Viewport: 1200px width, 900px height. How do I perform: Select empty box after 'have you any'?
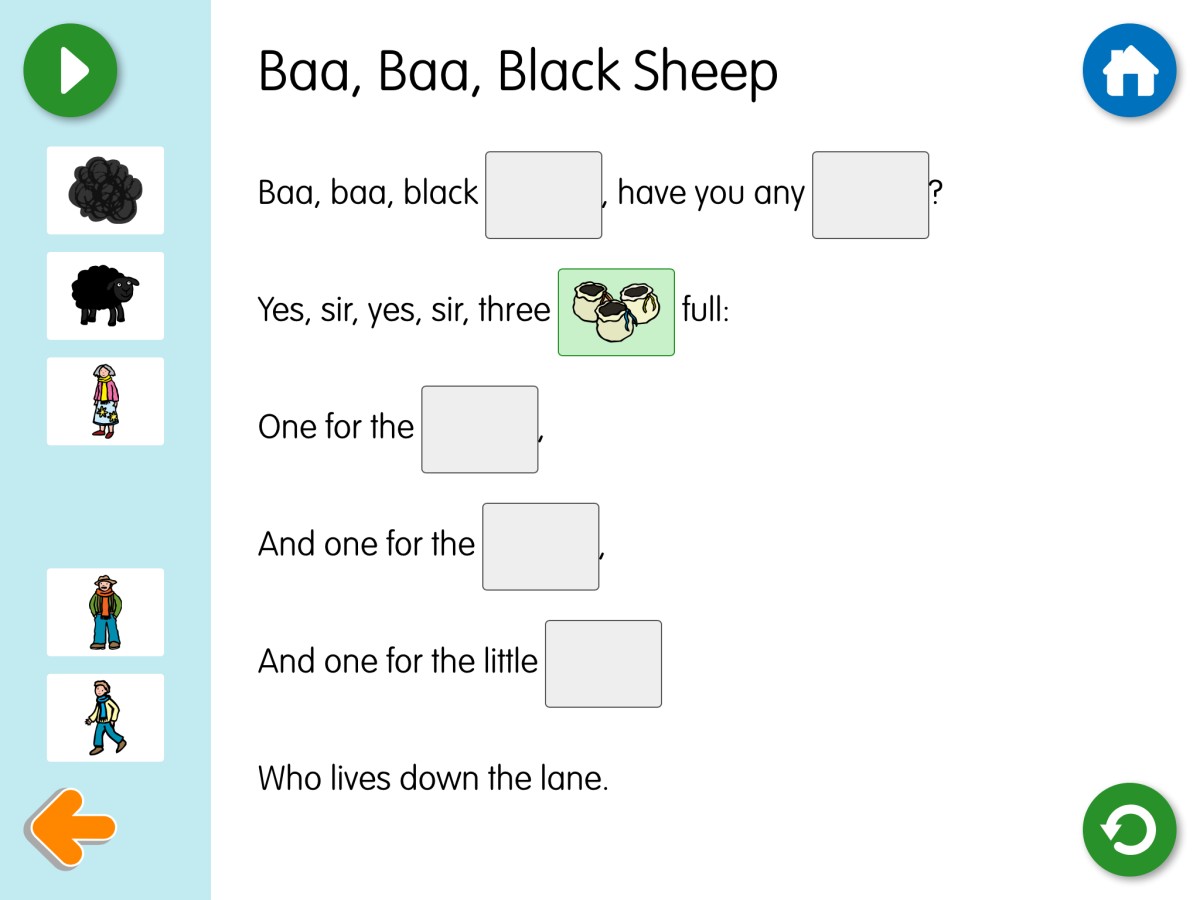[870, 195]
